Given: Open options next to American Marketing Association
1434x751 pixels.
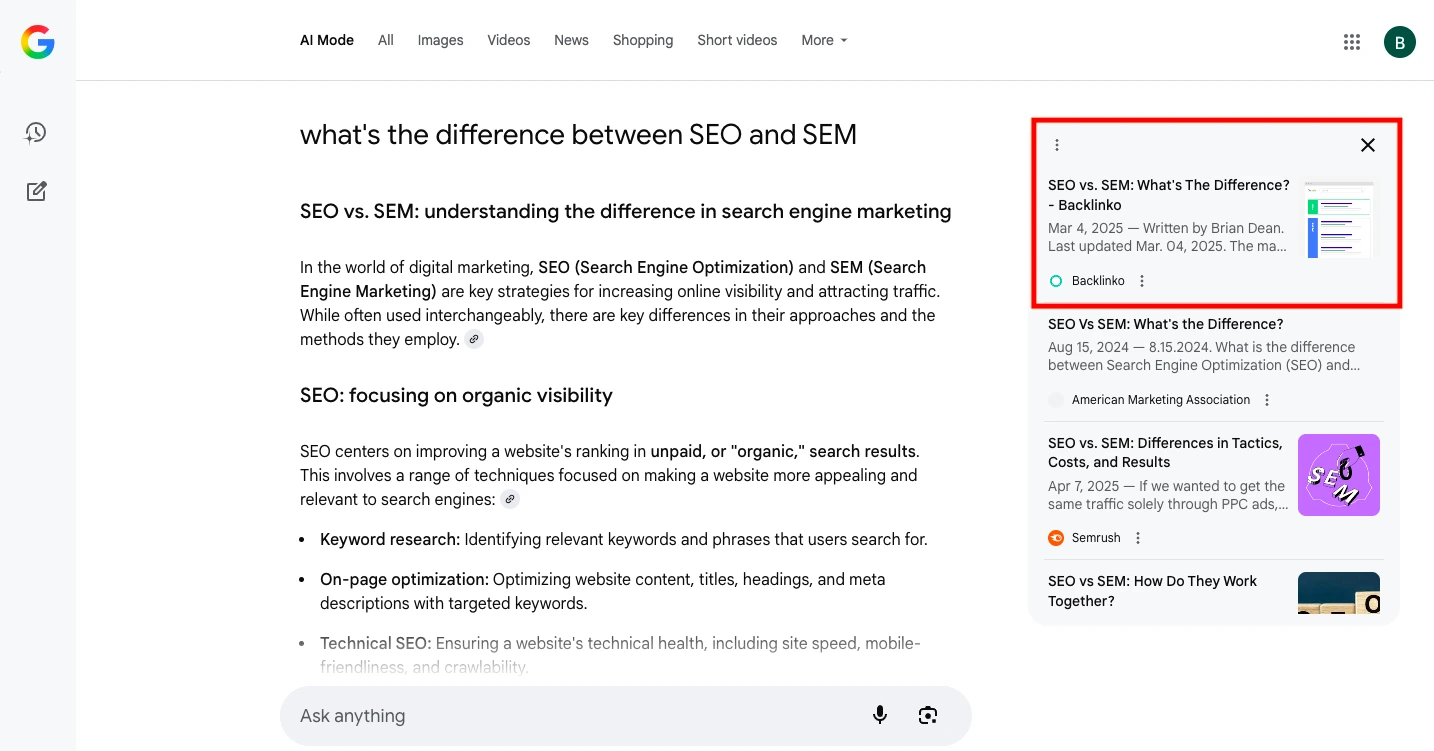Looking at the screenshot, I should [1267, 400].
